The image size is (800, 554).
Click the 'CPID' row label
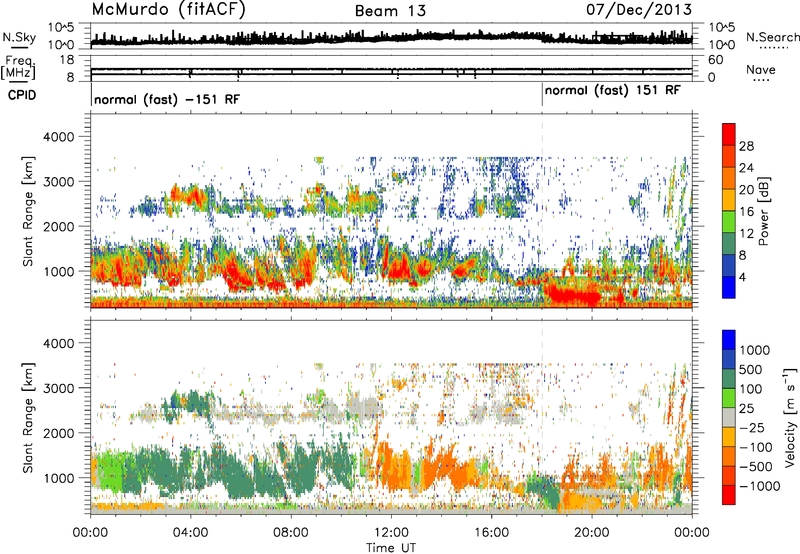[22, 95]
